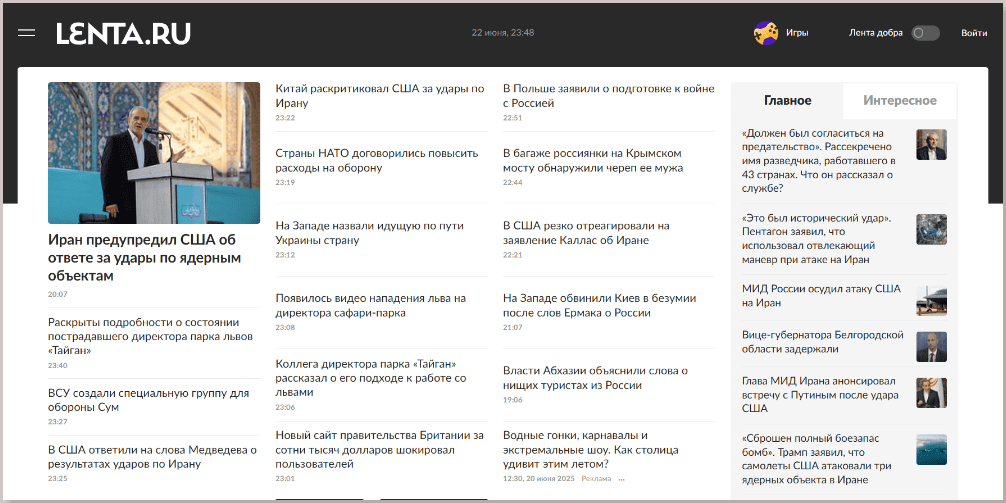1006x503 pixels.
Task: Open «Должен был согласиться на предательство» story
Action: pyautogui.click(x=821, y=161)
